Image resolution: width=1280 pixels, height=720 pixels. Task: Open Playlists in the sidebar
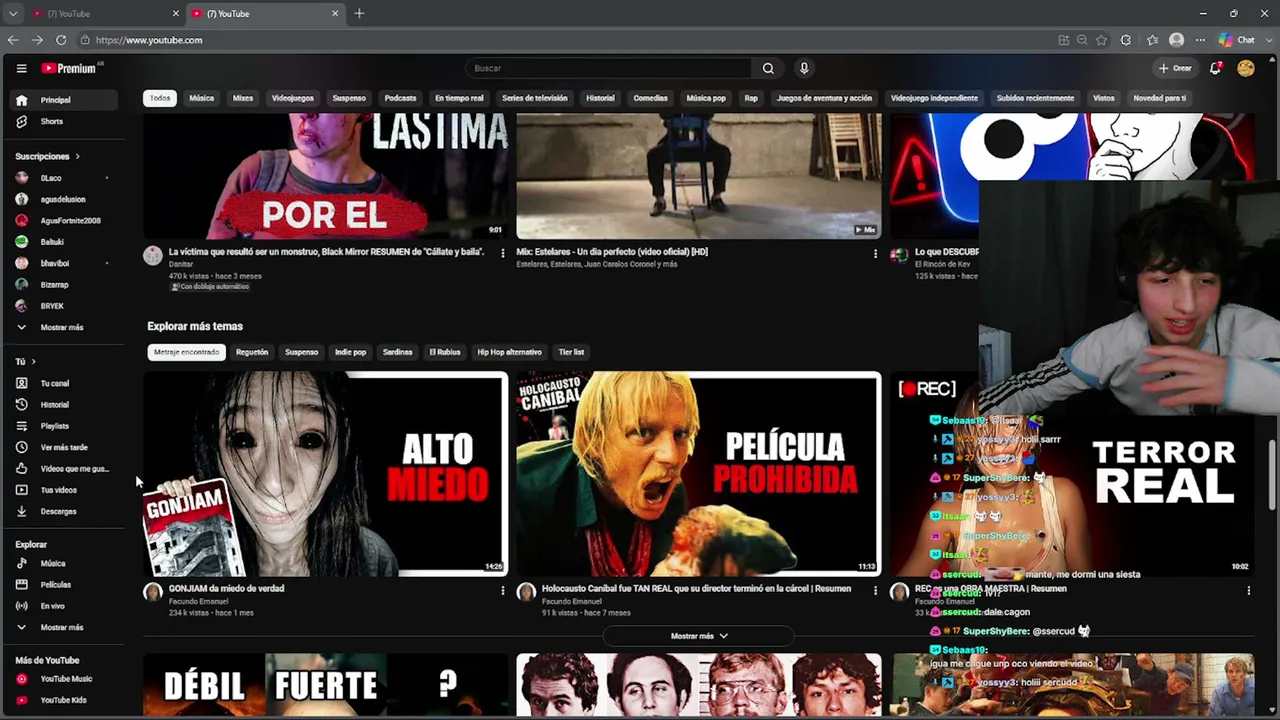coord(65,426)
